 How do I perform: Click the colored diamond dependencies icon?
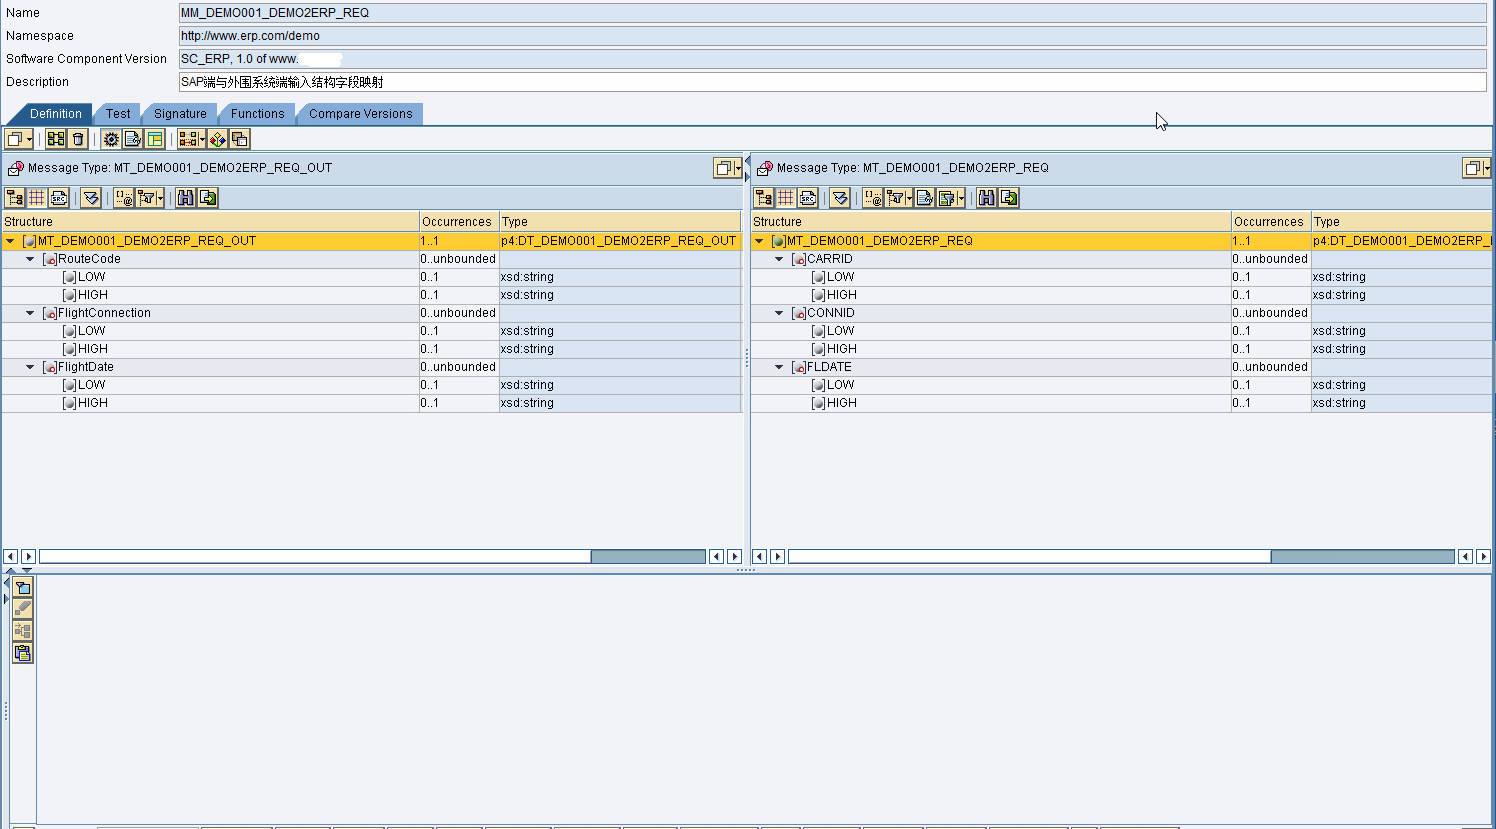(x=218, y=139)
